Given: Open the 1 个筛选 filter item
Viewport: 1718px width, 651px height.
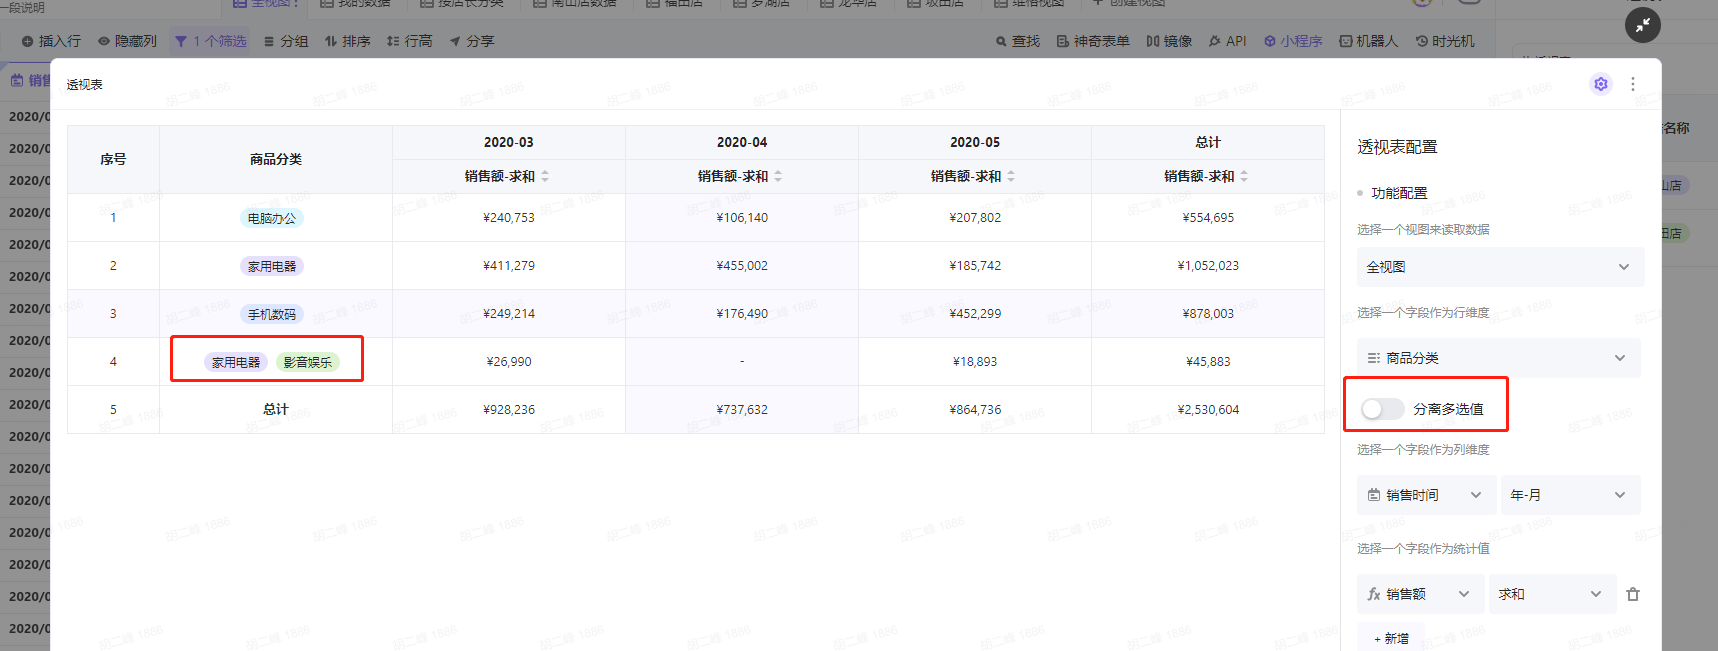Looking at the screenshot, I should coord(210,41).
